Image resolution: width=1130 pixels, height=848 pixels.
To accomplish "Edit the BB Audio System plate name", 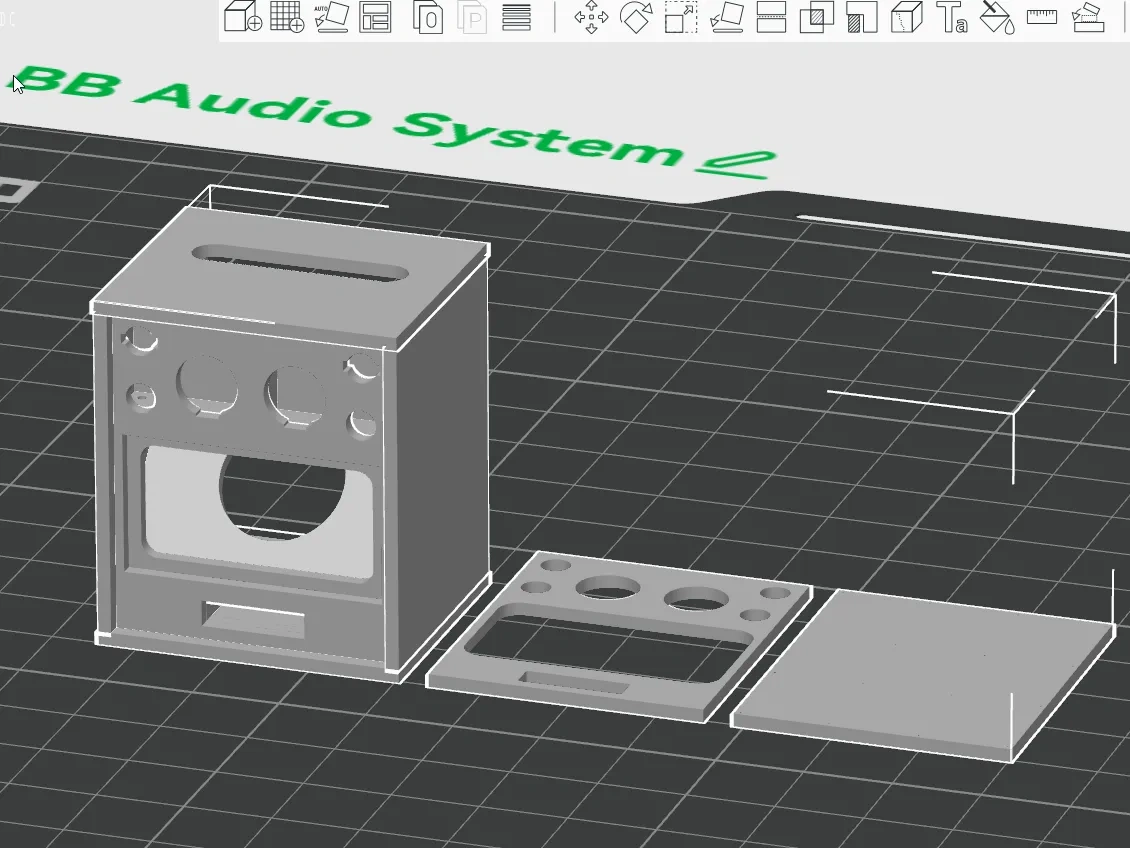I will tap(735, 165).
